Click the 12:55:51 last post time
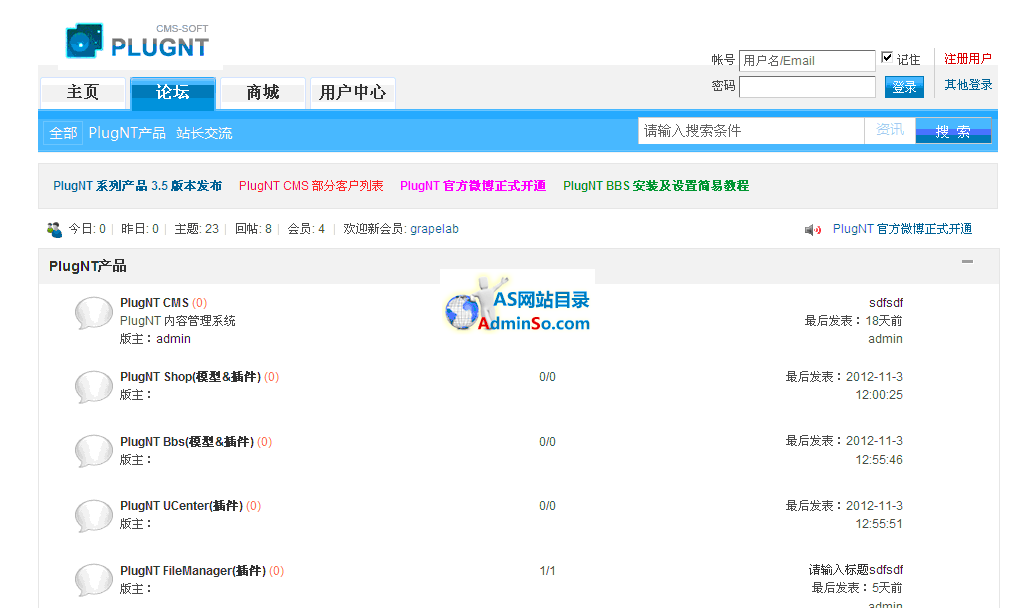This screenshot has width=1036, height=608. [x=879, y=523]
